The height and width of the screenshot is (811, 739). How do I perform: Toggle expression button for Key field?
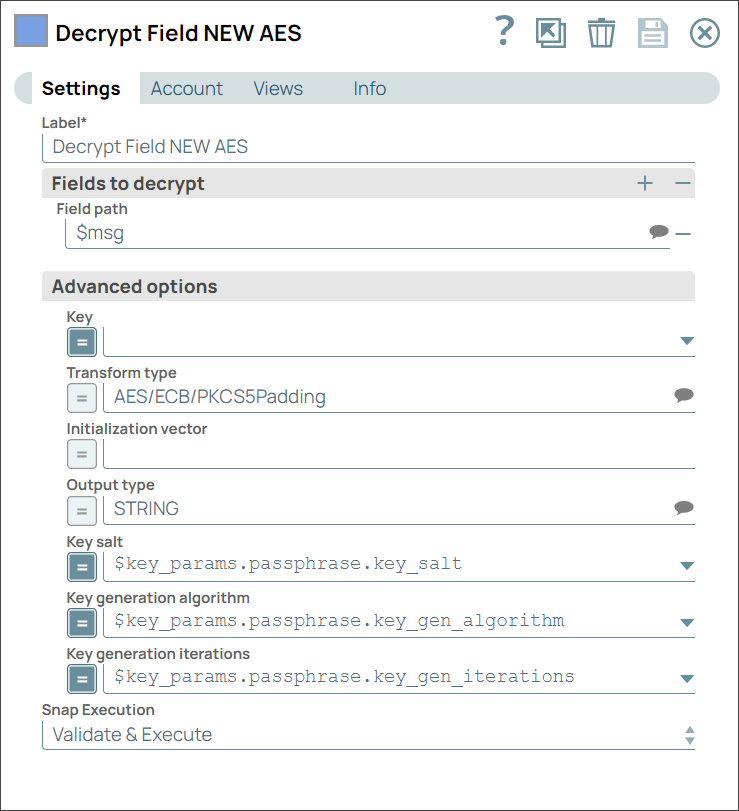pos(82,342)
